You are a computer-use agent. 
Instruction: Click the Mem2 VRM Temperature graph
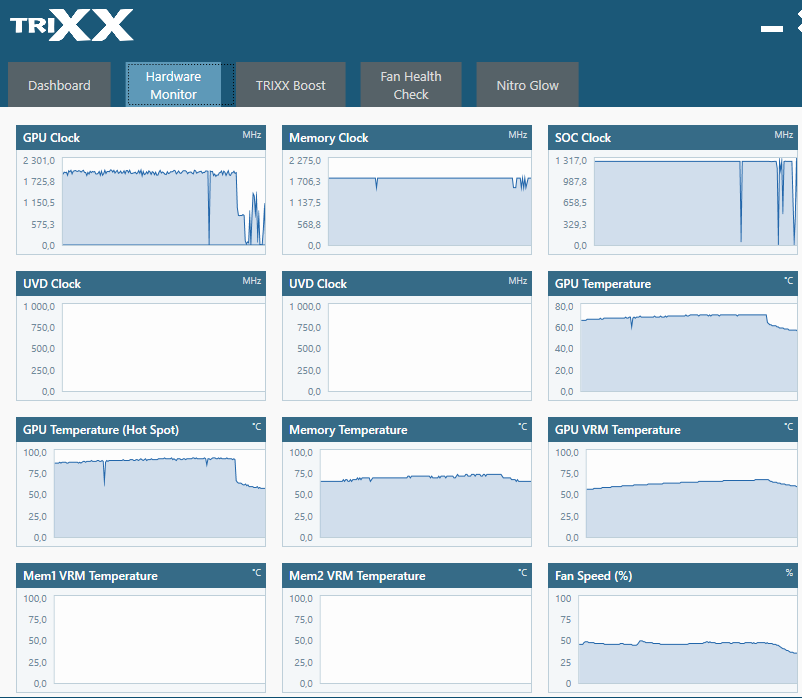[x=425, y=640]
